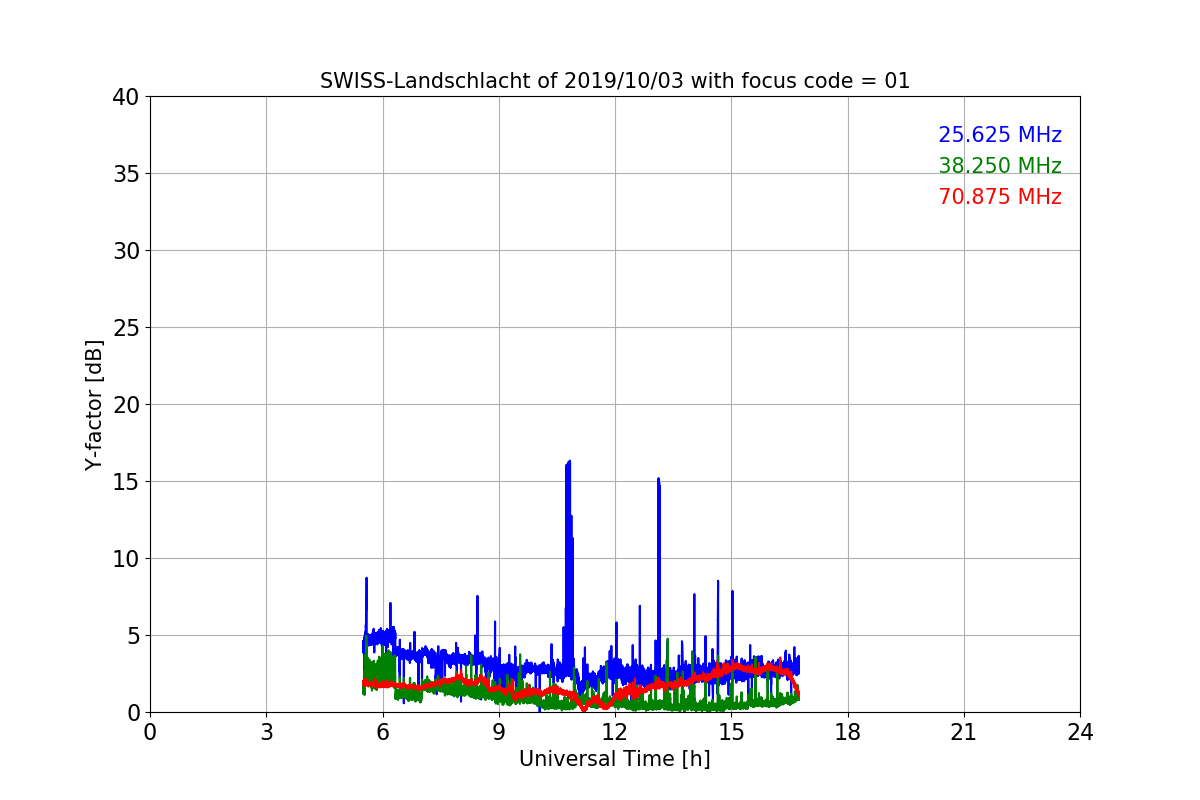Click the y-axis tick label 40

click(x=126, y=97)
